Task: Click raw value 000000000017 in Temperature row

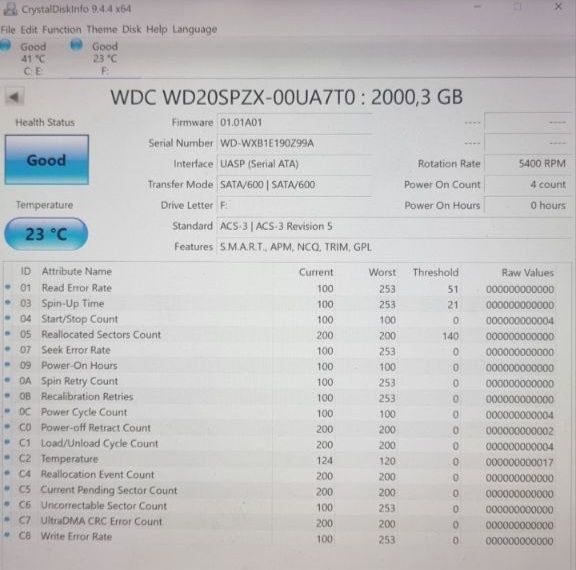Action: [519, 462]
